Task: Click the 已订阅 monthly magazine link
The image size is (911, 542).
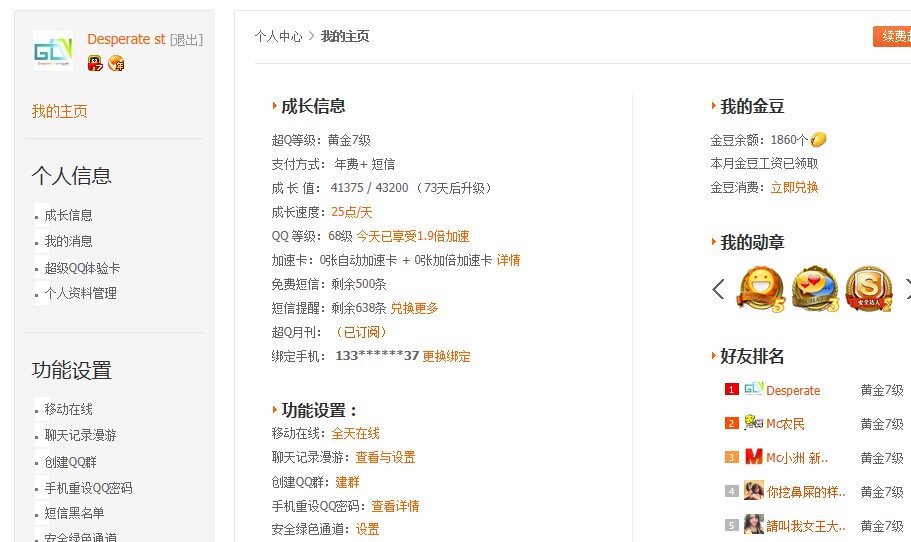Action: click(x=361, y=332)
